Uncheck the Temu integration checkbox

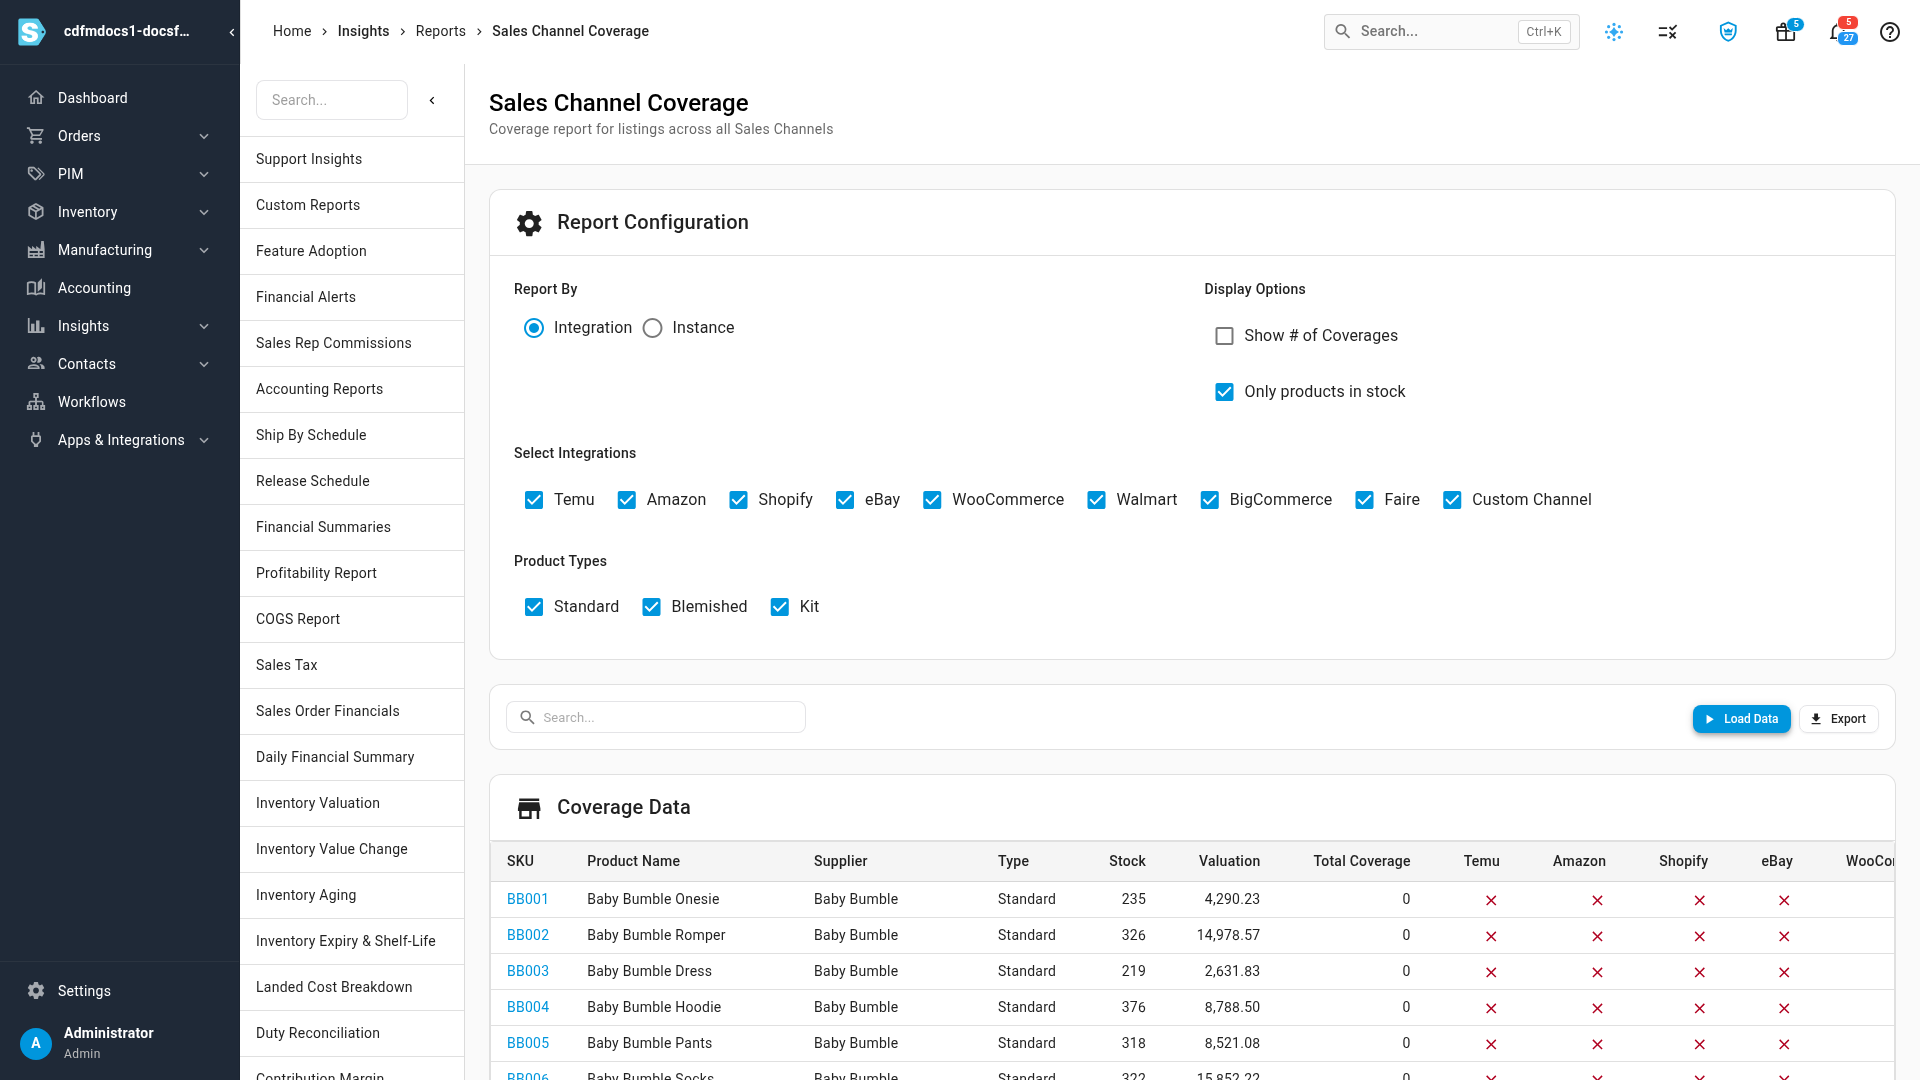click(534, 500)
